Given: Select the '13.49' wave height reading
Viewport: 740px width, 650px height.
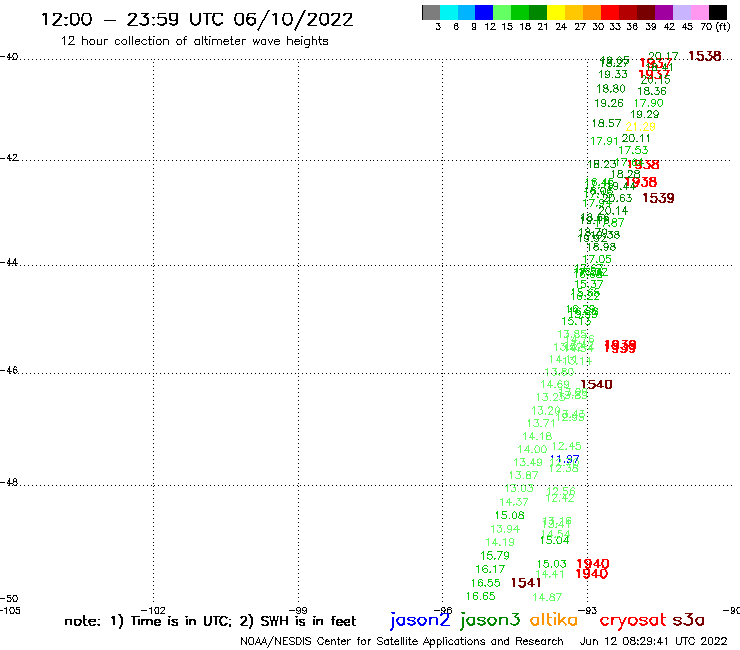Looking at the screenshot, I should coord(528,462).
